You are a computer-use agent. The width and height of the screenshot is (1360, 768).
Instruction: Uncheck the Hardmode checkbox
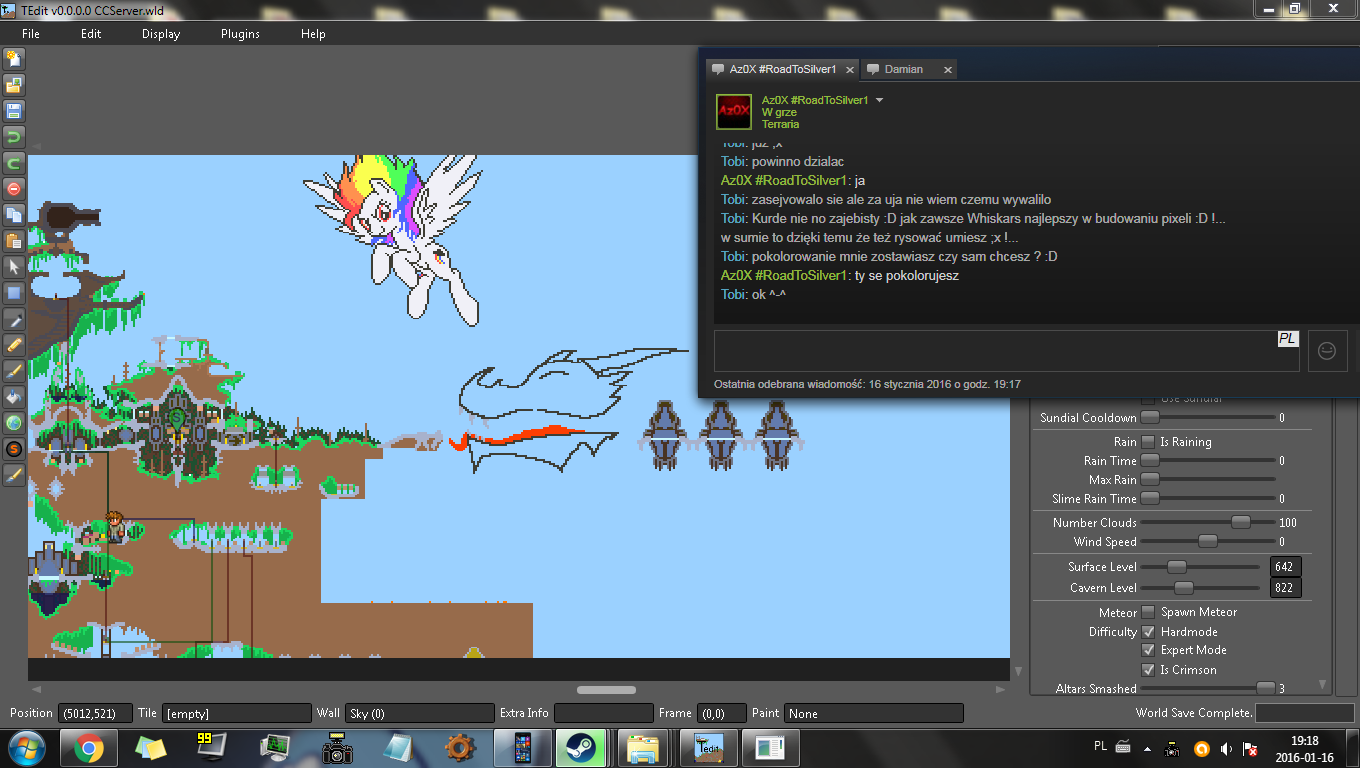pyautogui.click(x=1149, y=632)
